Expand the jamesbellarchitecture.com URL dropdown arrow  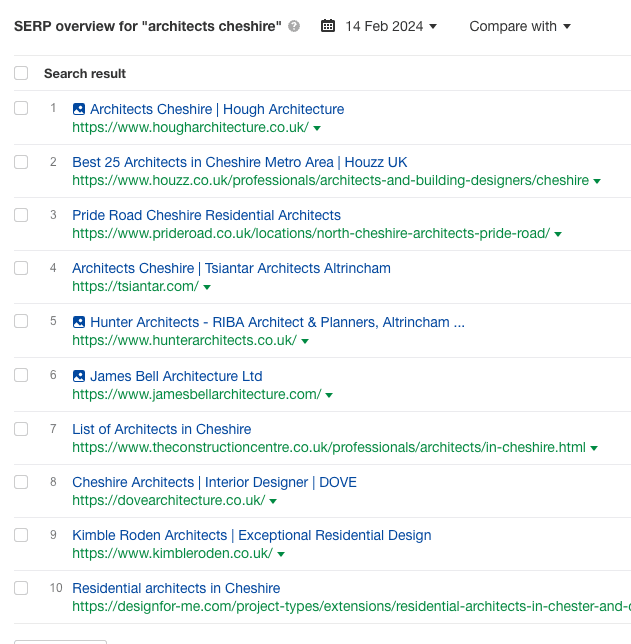pos(329,395)
